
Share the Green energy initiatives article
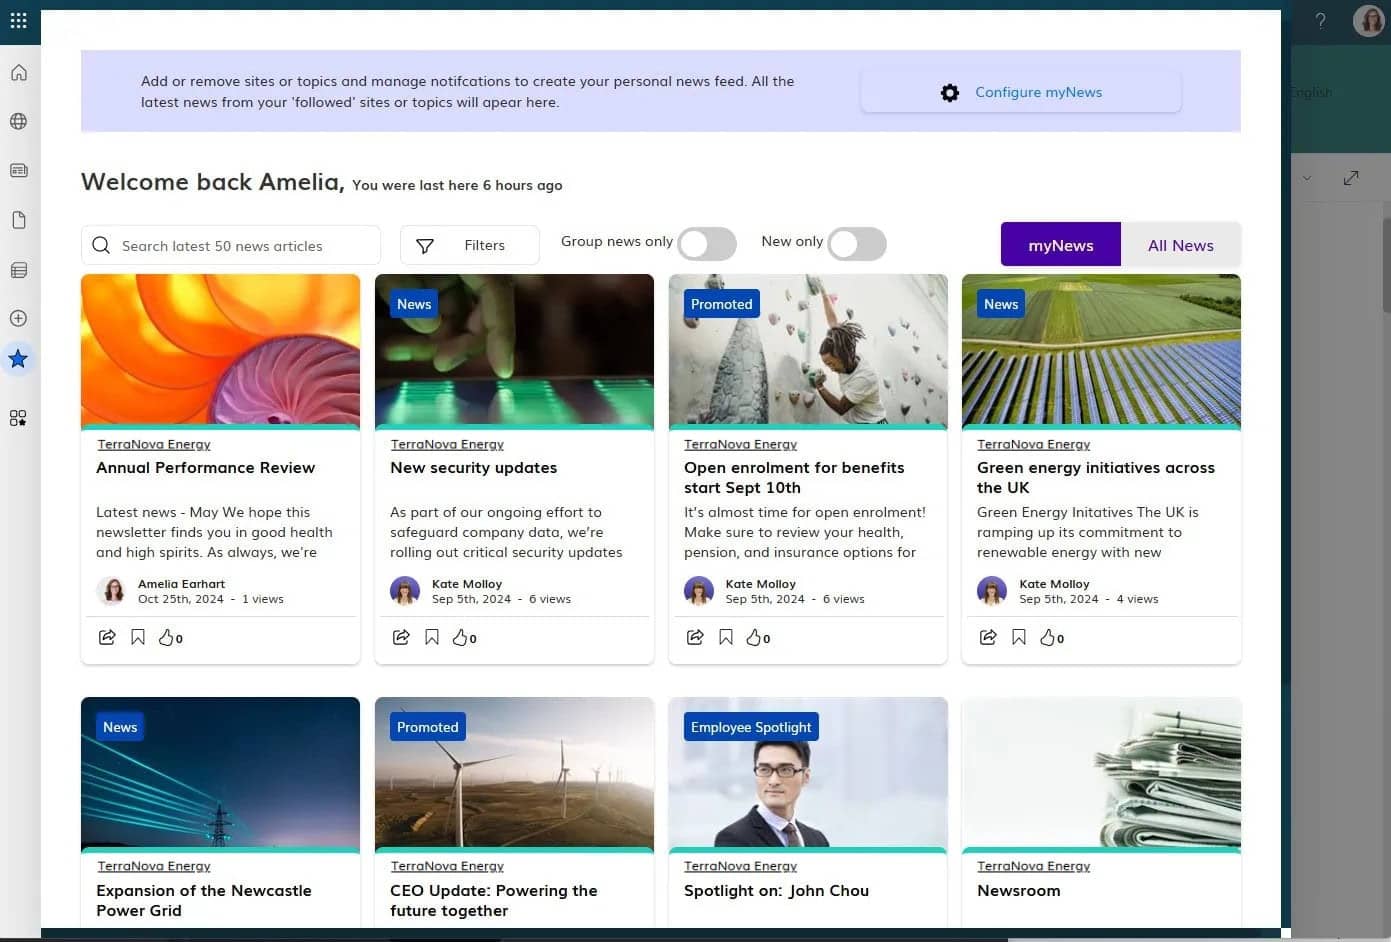(x=988, y=637)
